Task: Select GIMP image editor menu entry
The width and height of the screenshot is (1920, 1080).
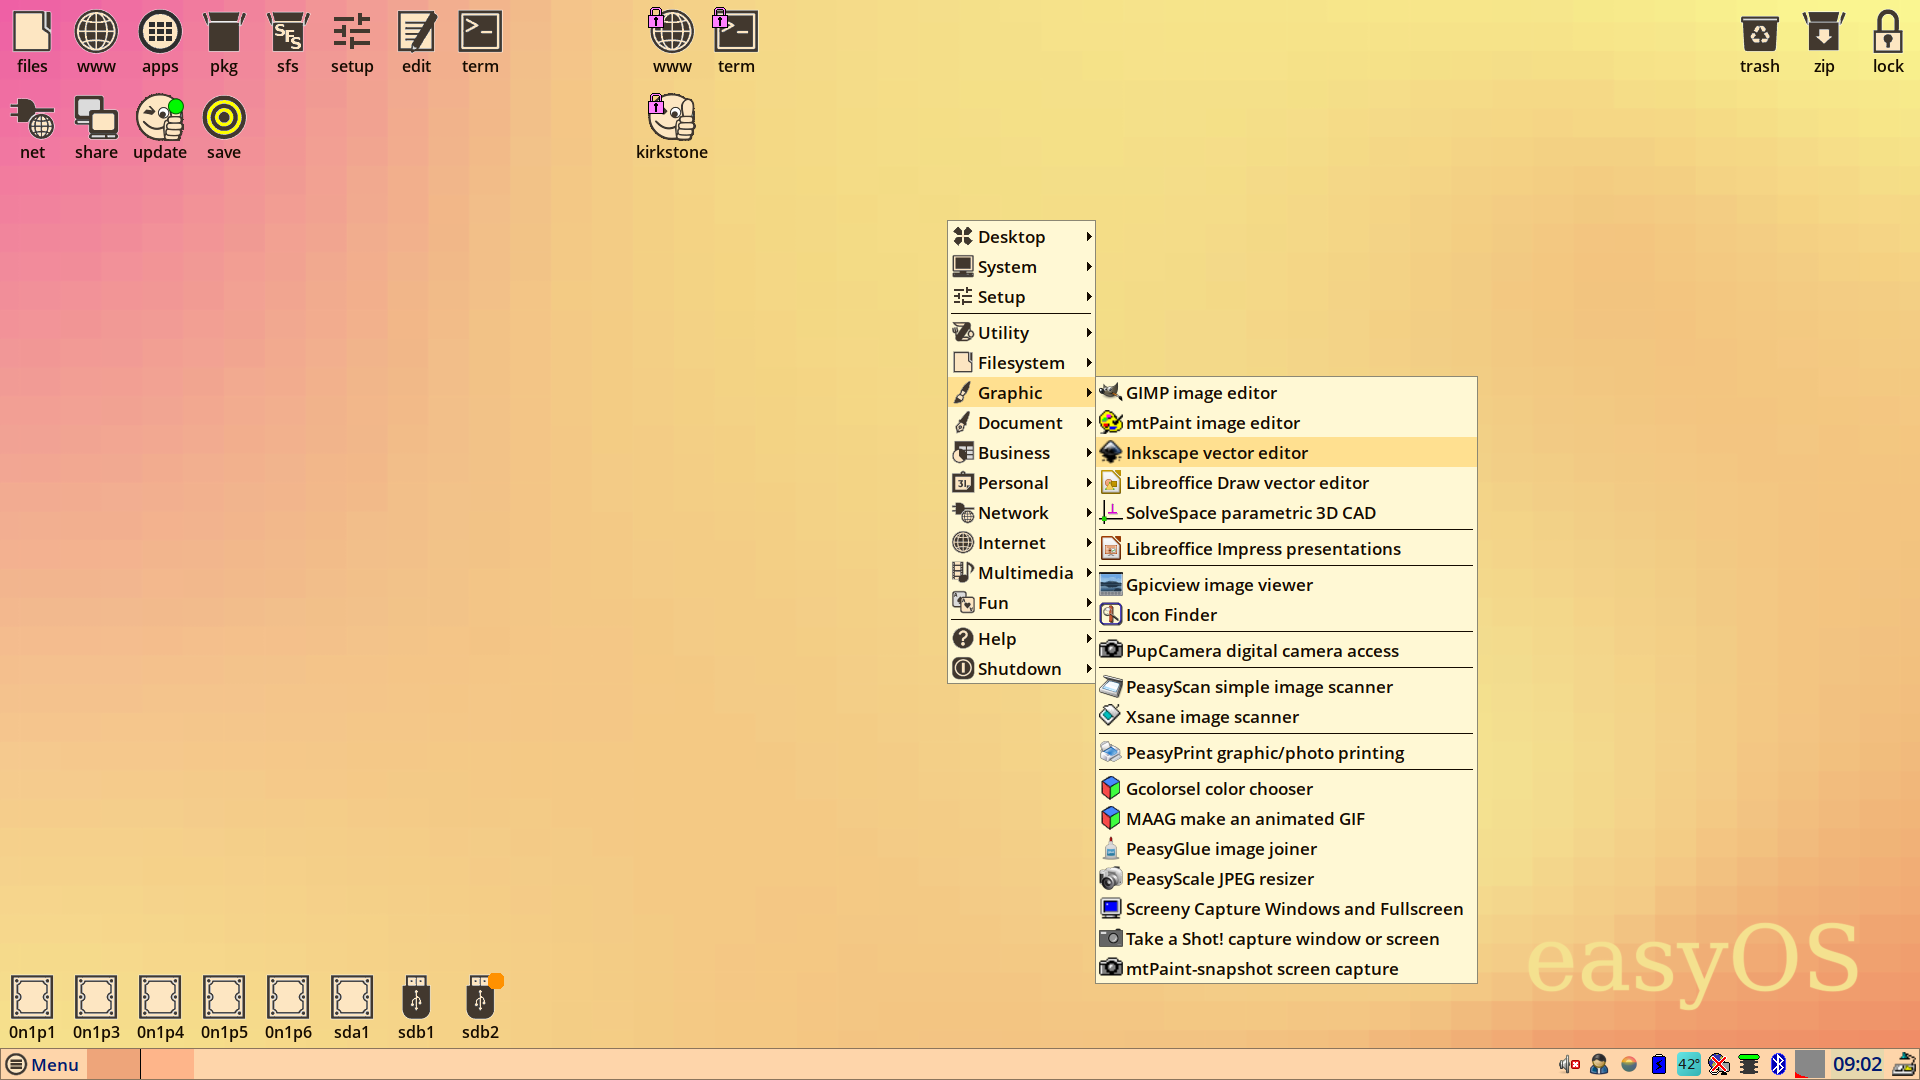Action: (1200, 393)
